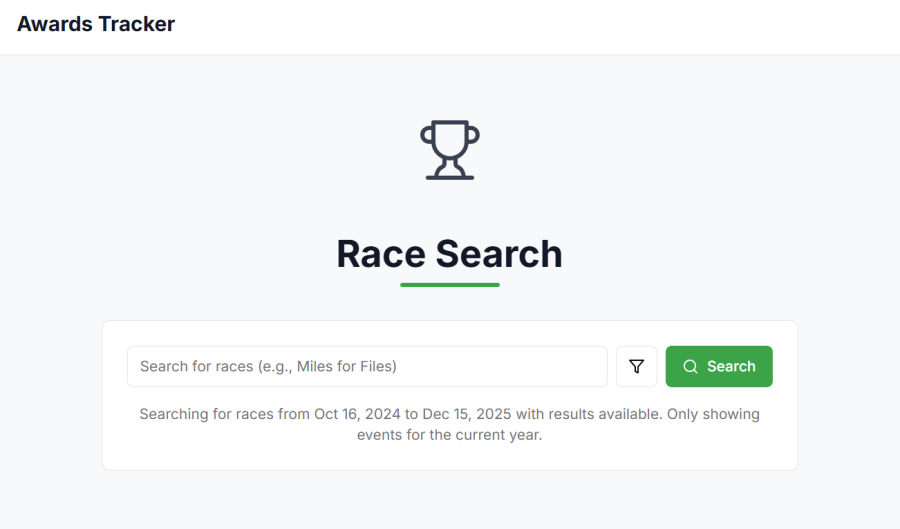
Task: Click the word 'Search' on the green button
Action: pyautogui.click(x=731, y=367)
